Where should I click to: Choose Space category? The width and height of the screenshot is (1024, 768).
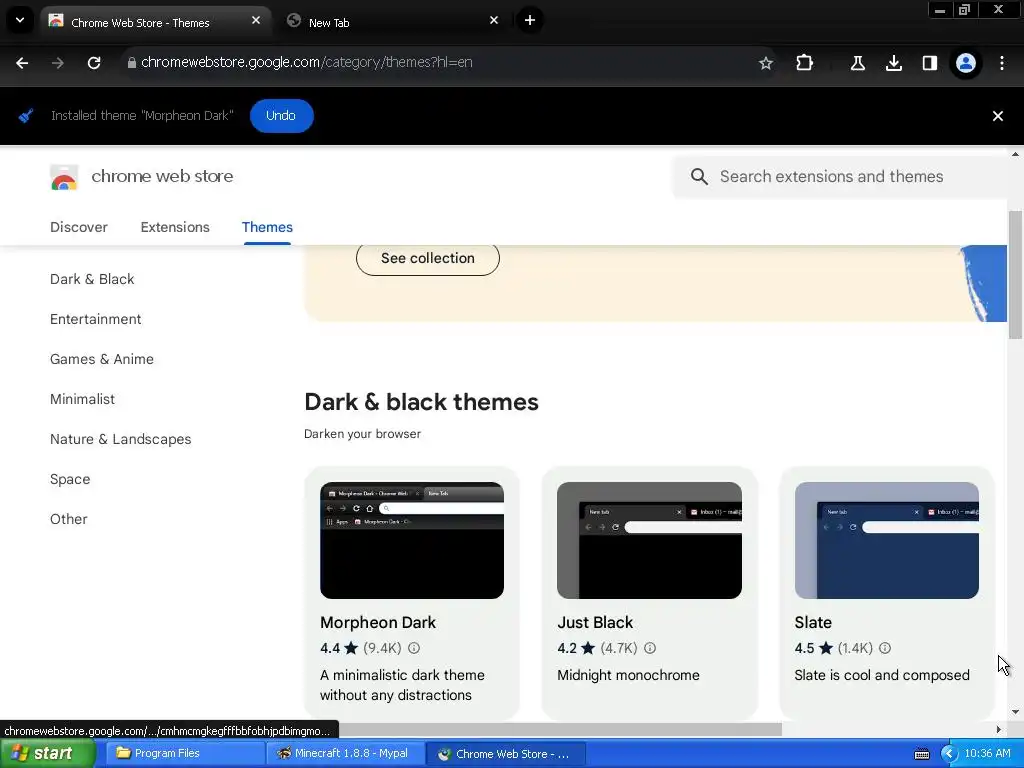point(70,479)
